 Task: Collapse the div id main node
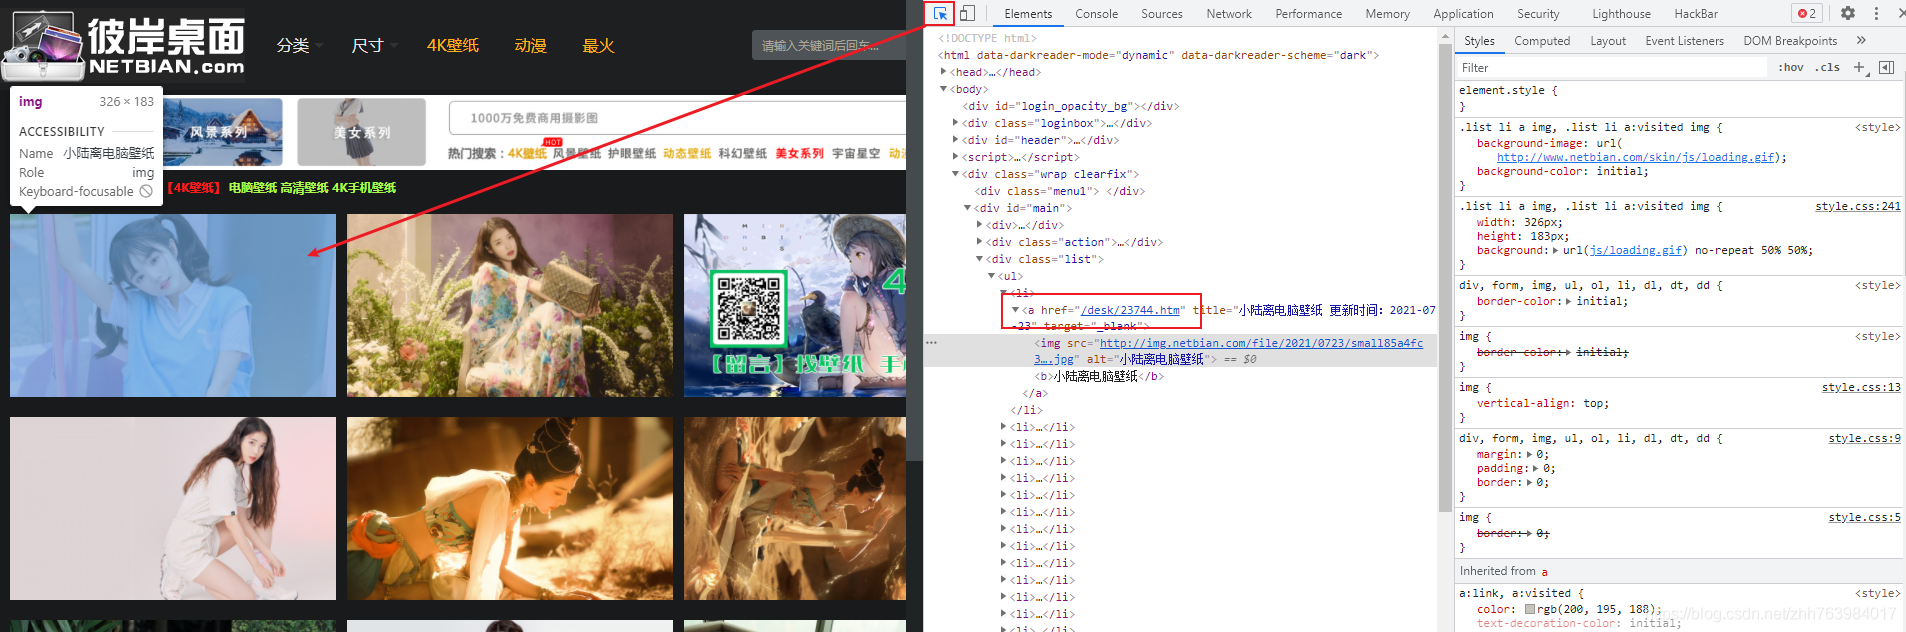pos(967,208)
